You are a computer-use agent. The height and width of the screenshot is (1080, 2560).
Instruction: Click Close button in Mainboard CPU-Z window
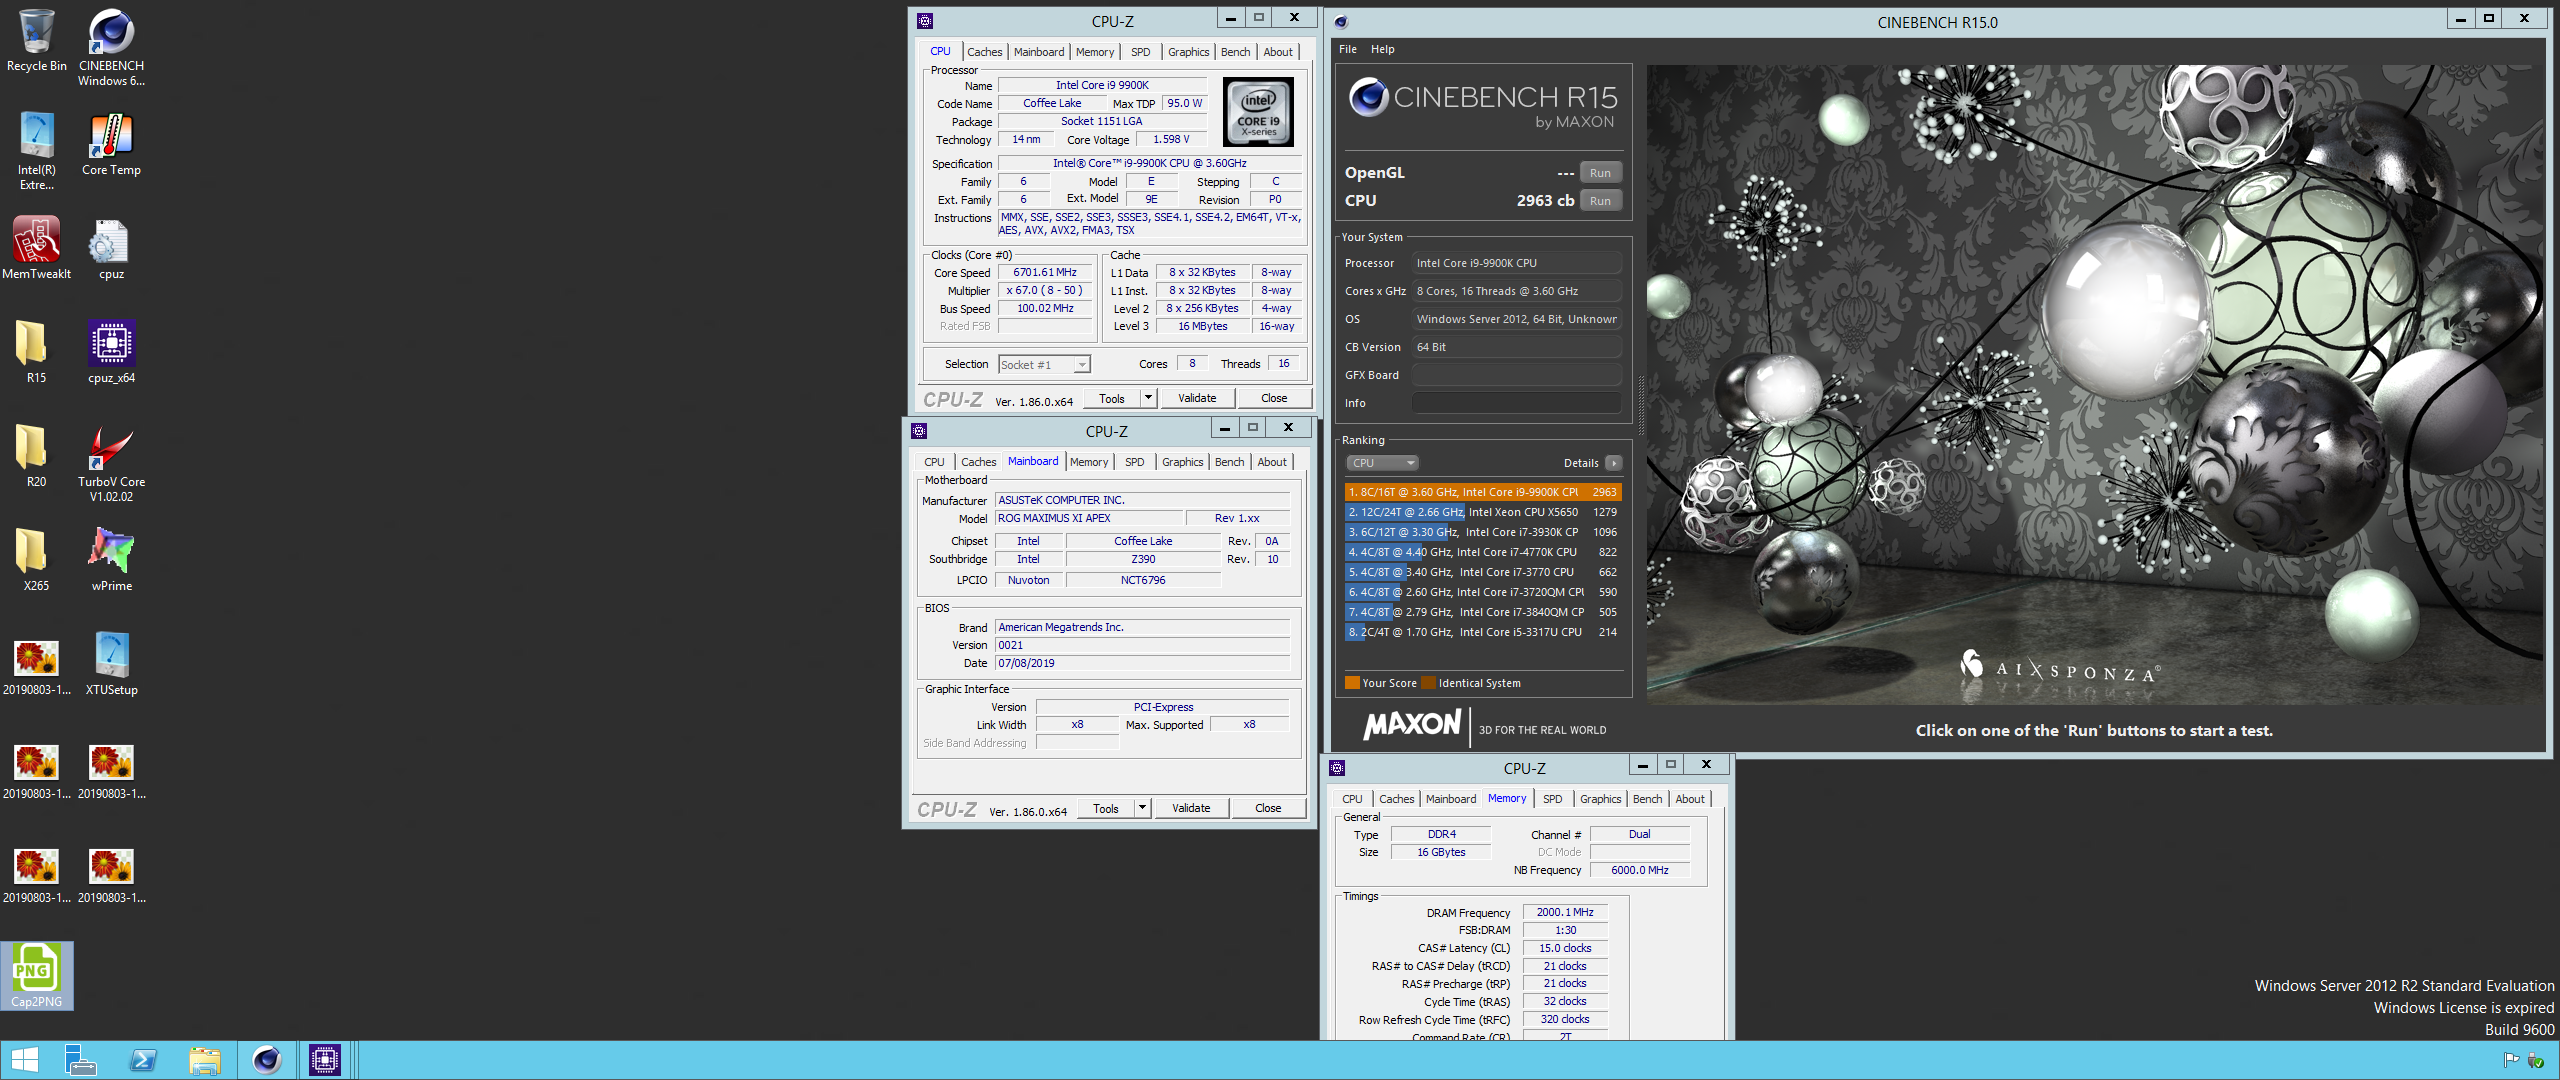coord(1268,808)
